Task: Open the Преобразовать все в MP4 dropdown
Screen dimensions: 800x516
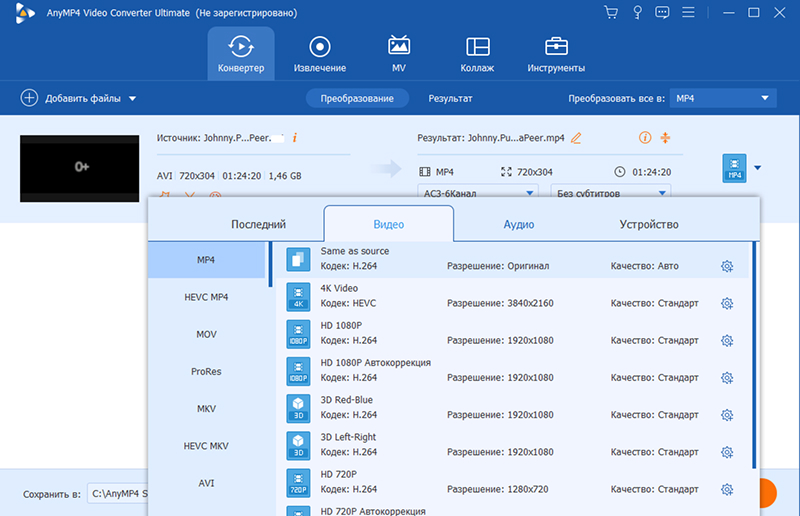Action: click(723, 99)
